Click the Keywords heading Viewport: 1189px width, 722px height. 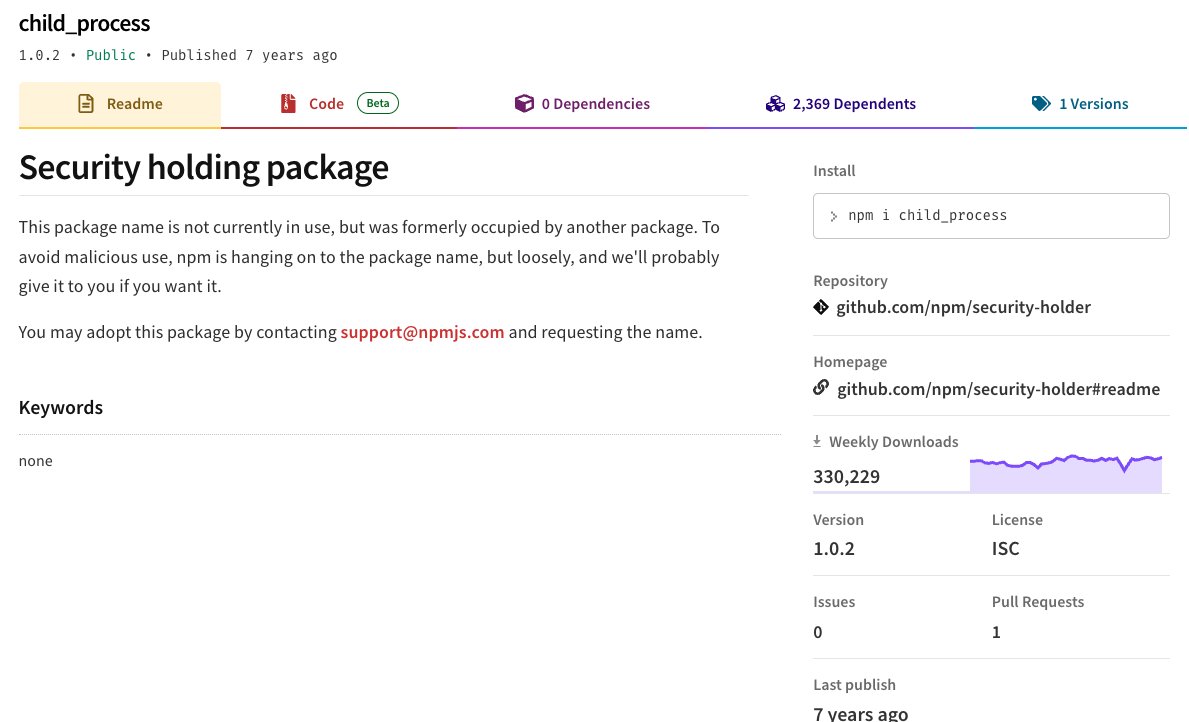tap(61, 407)
